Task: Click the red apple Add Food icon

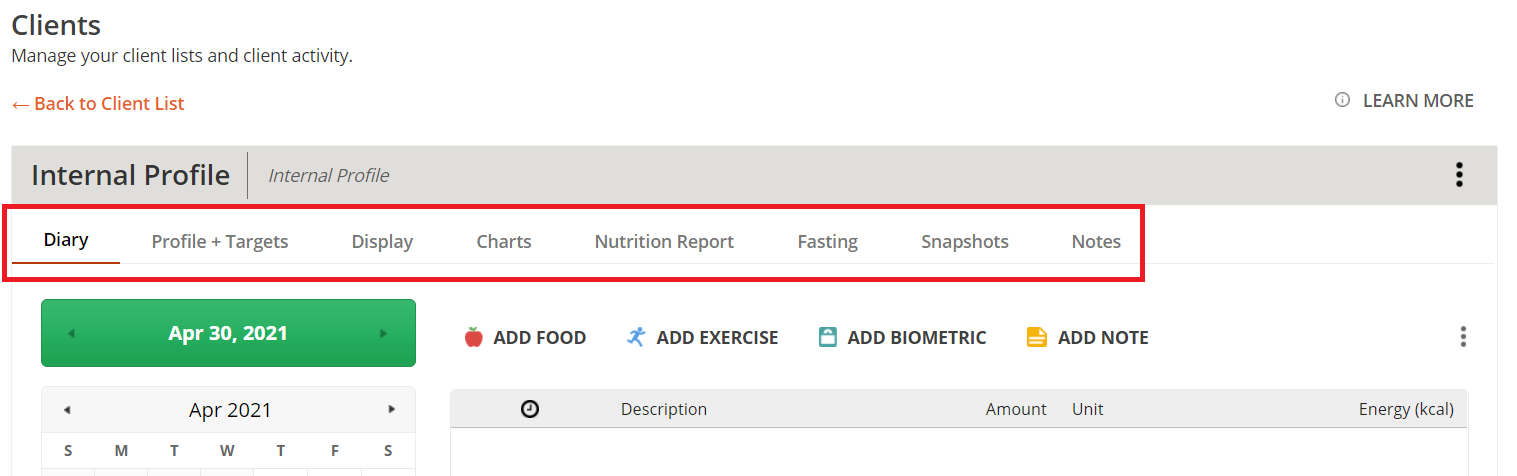Action: [x=474, y=337]
